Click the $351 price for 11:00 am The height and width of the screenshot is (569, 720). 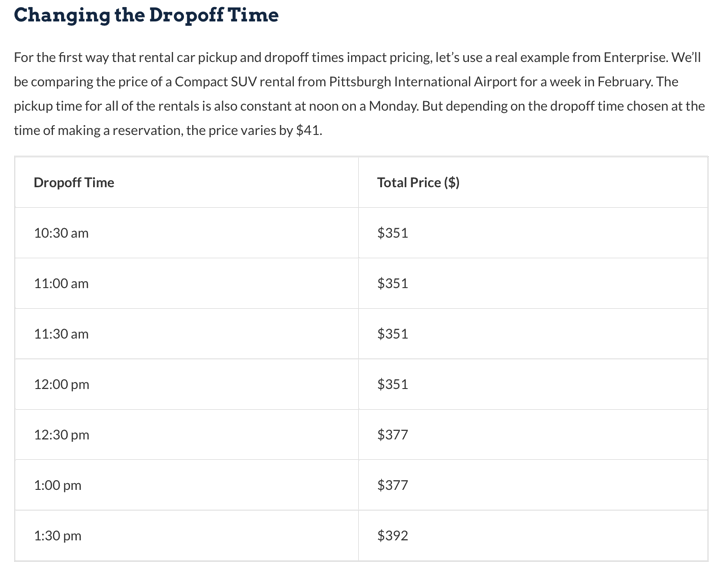coord(393,283)
